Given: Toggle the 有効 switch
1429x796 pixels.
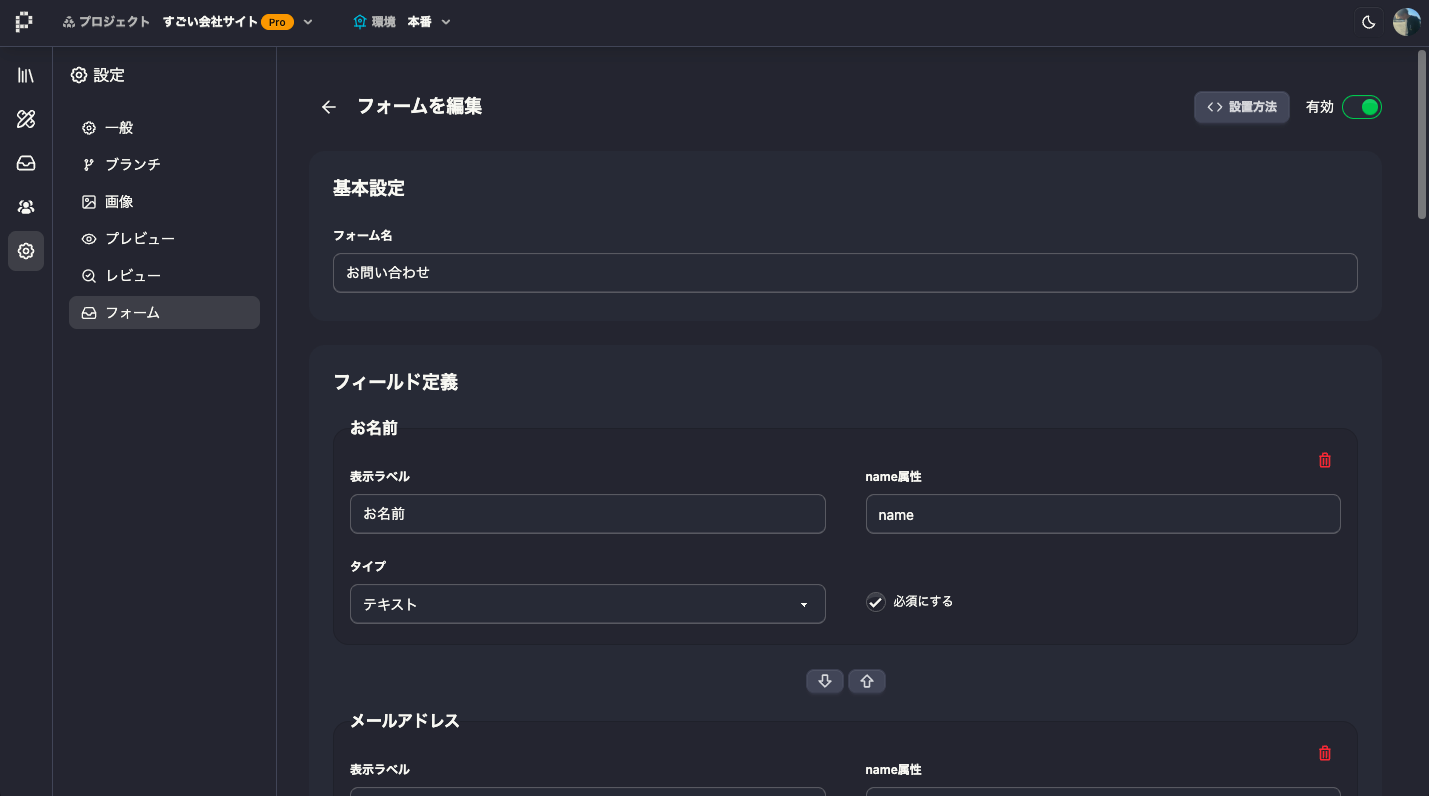Looking at the screenshot, I should (1361, 107).
